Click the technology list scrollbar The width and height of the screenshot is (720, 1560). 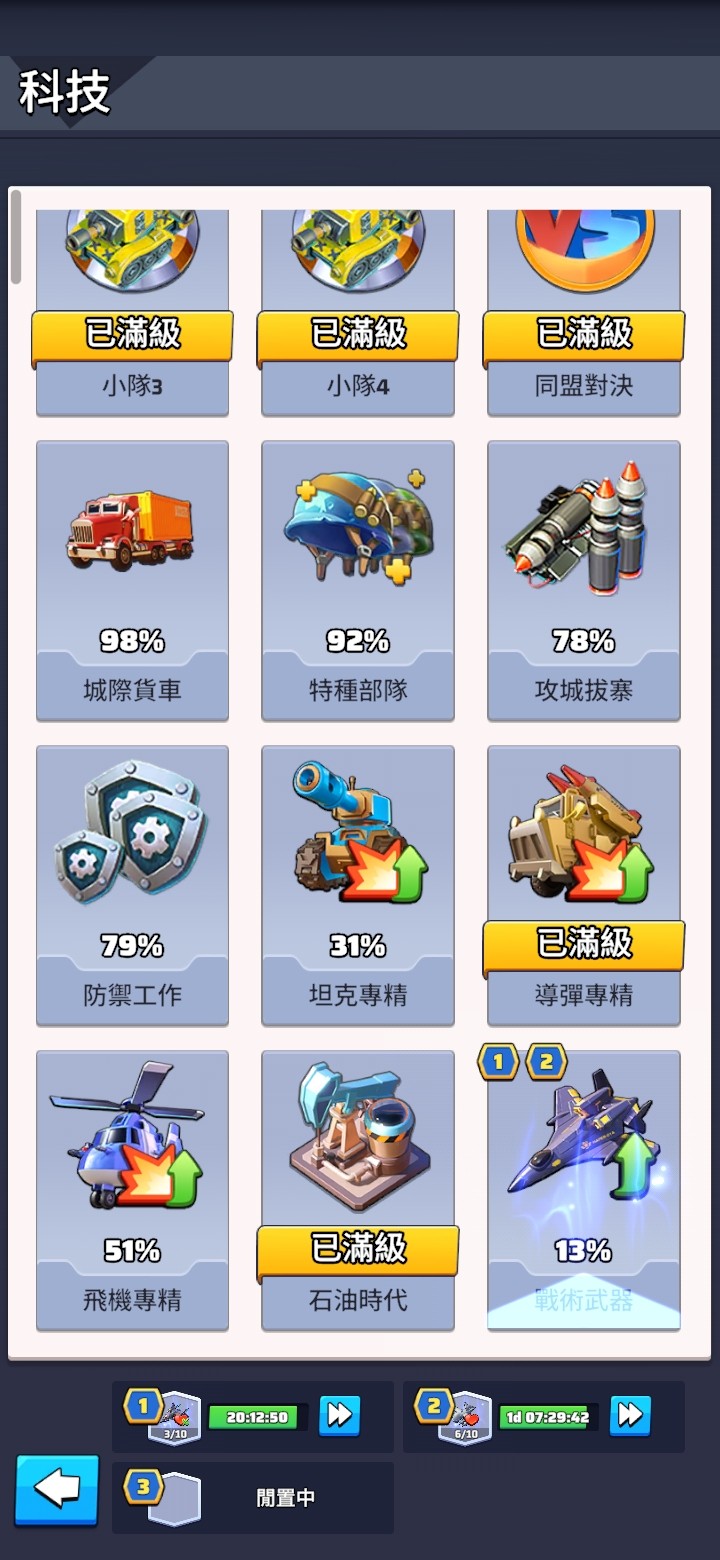(16, 236)
